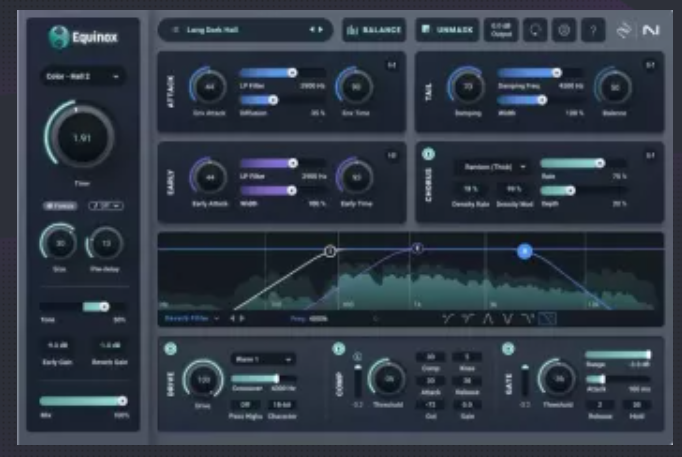Select the highlighted last filter shape icon
Image resolution: width=682 pixels, height=457 pixels.
(548, 319)
